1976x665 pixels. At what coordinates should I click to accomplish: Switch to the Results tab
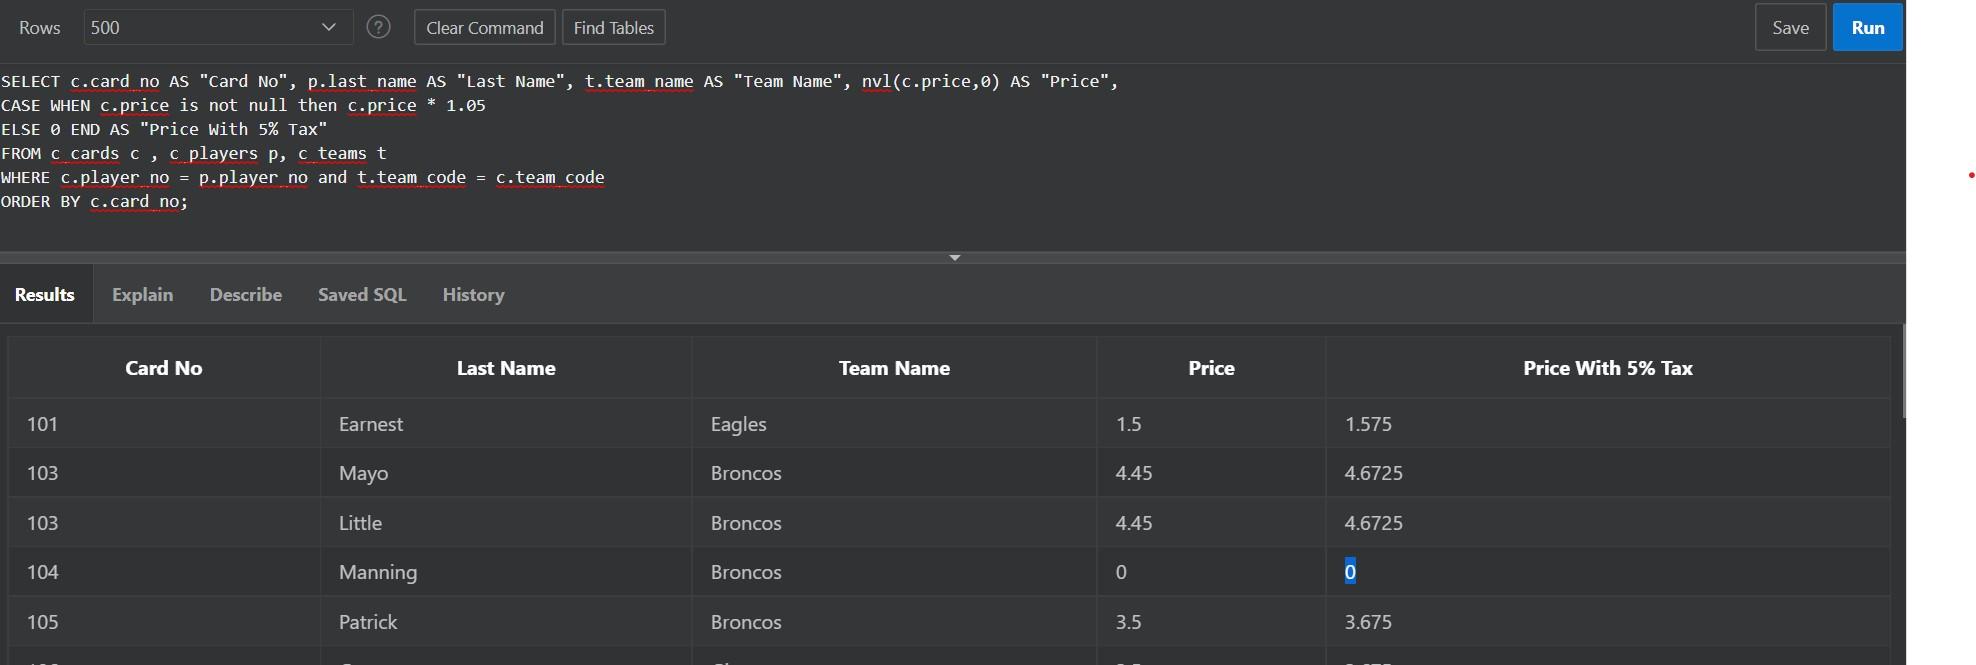(45, 294)
